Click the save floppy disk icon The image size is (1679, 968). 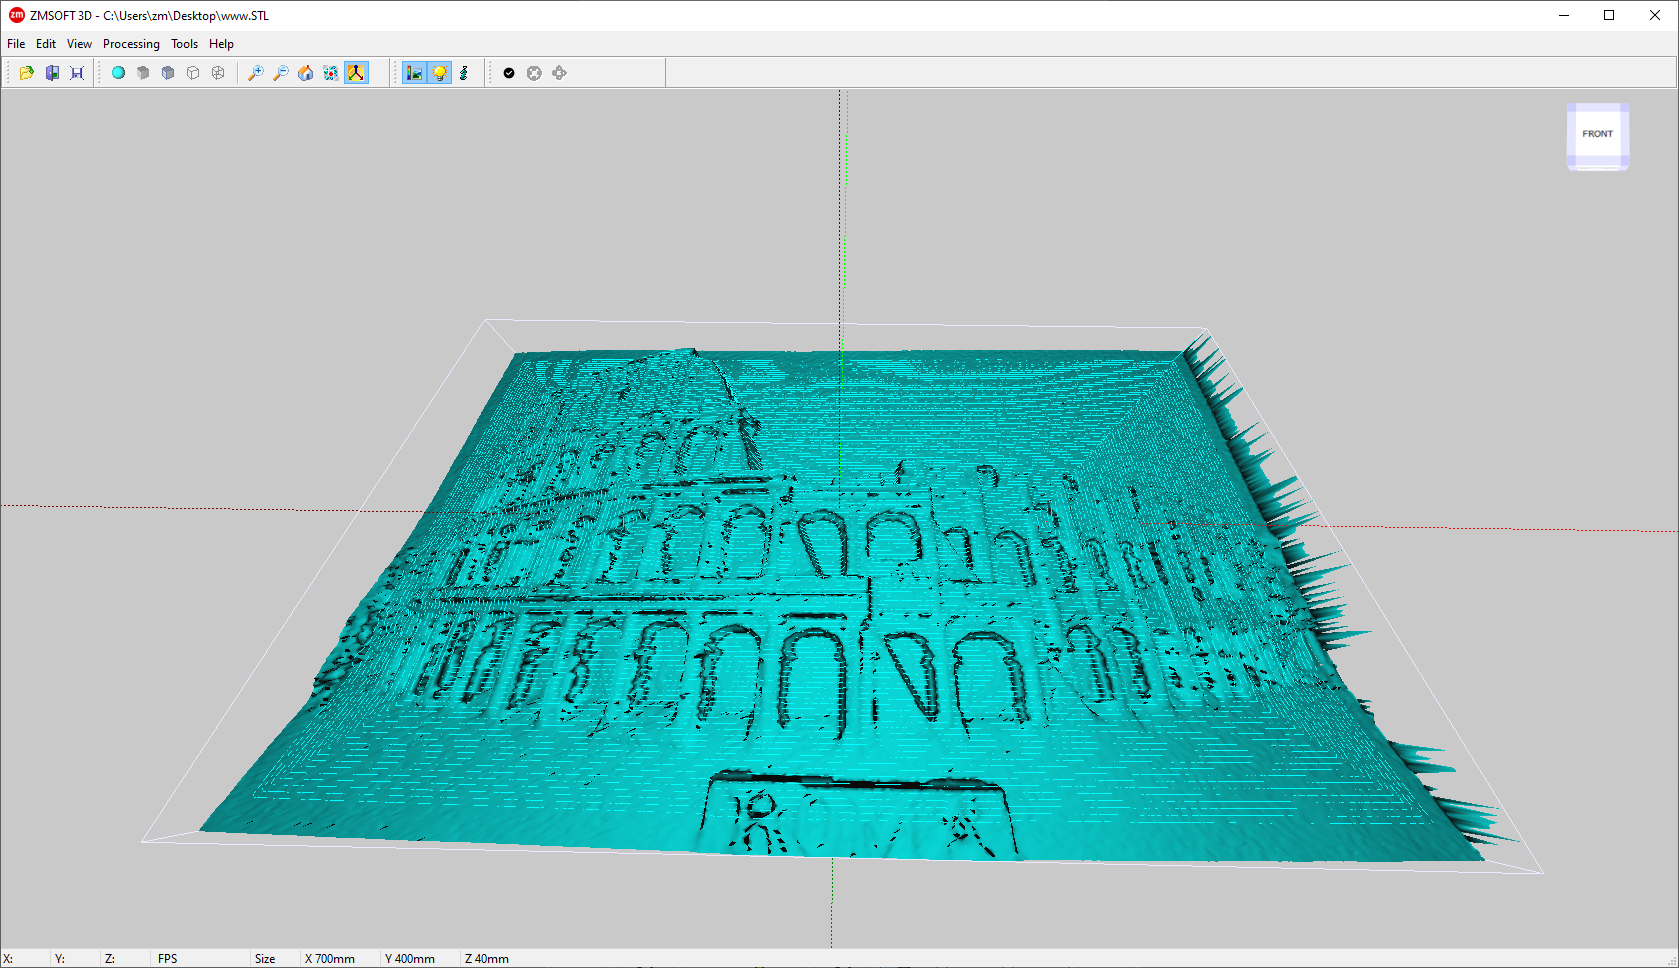pyautogui.click(x=77, y=73)
